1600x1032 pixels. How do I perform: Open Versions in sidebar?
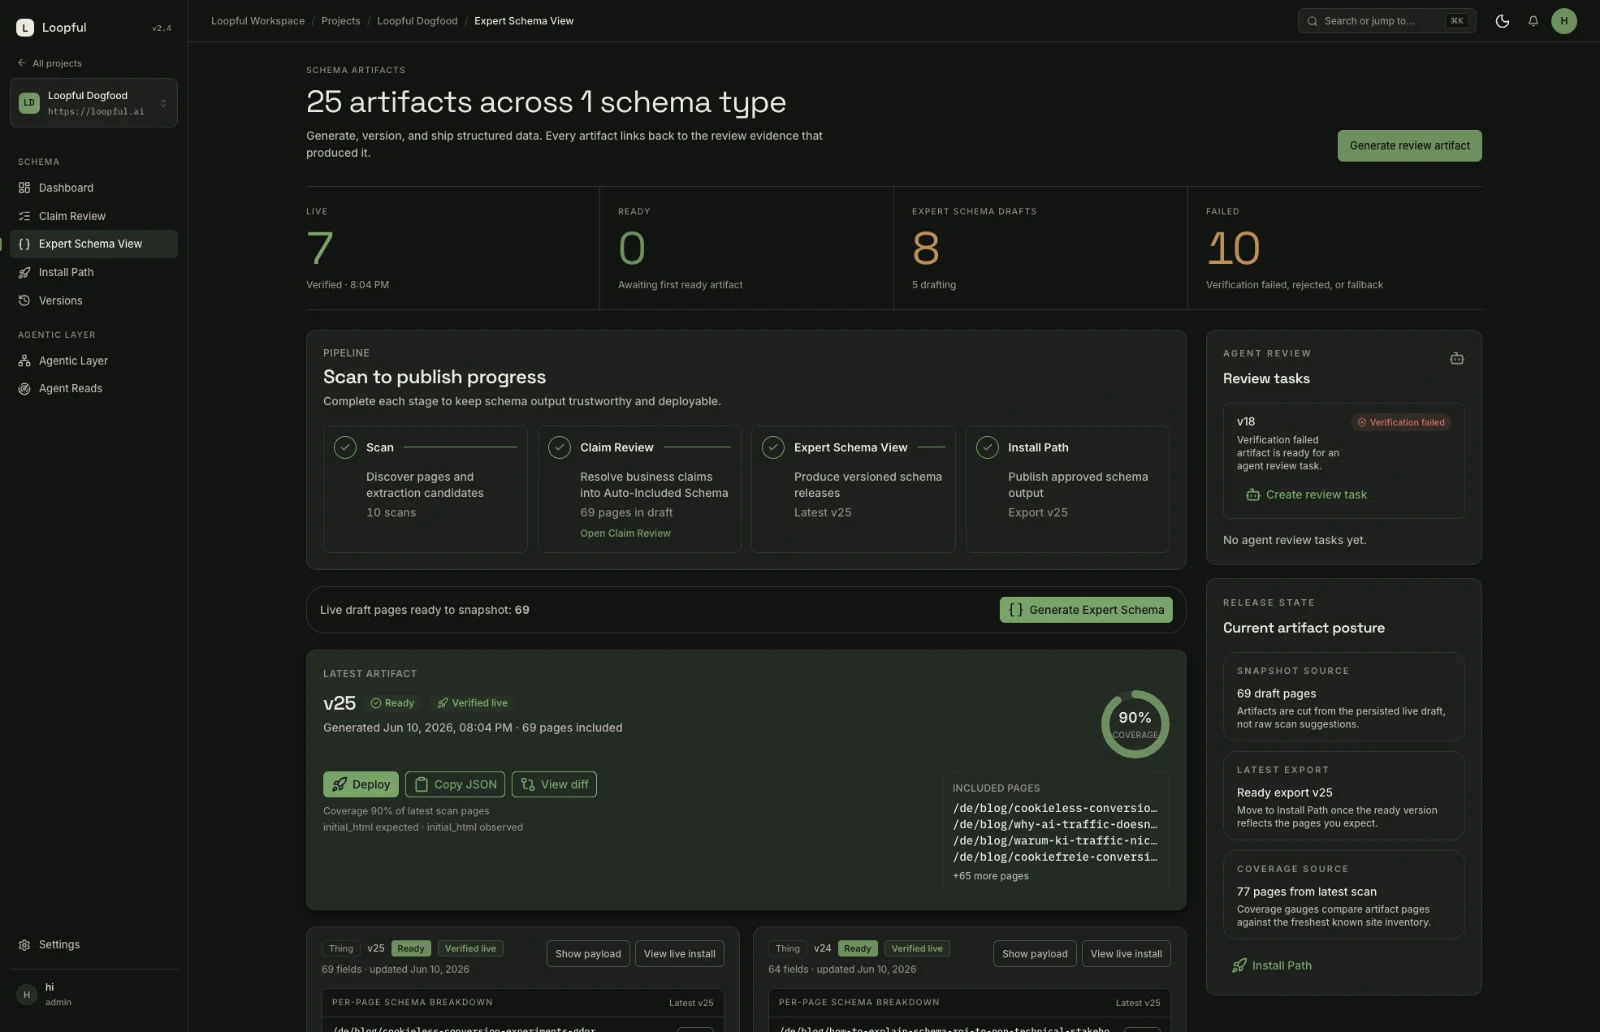pyautogui.click(x=94, y=301)
